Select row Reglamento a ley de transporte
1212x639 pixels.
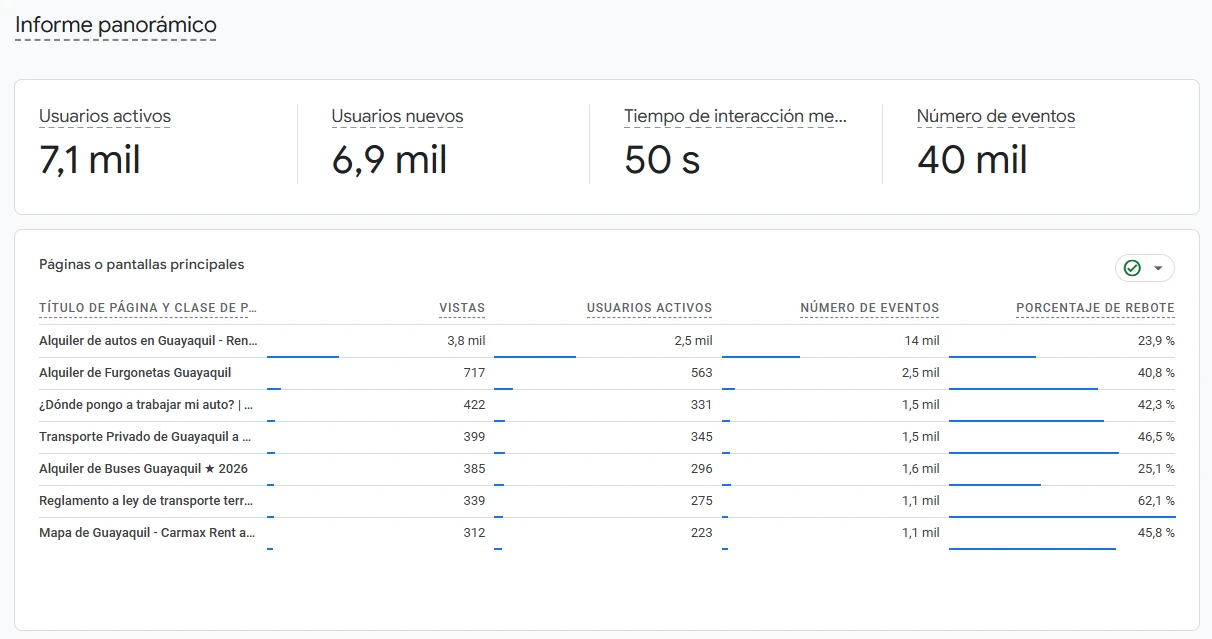pos(607,501)
